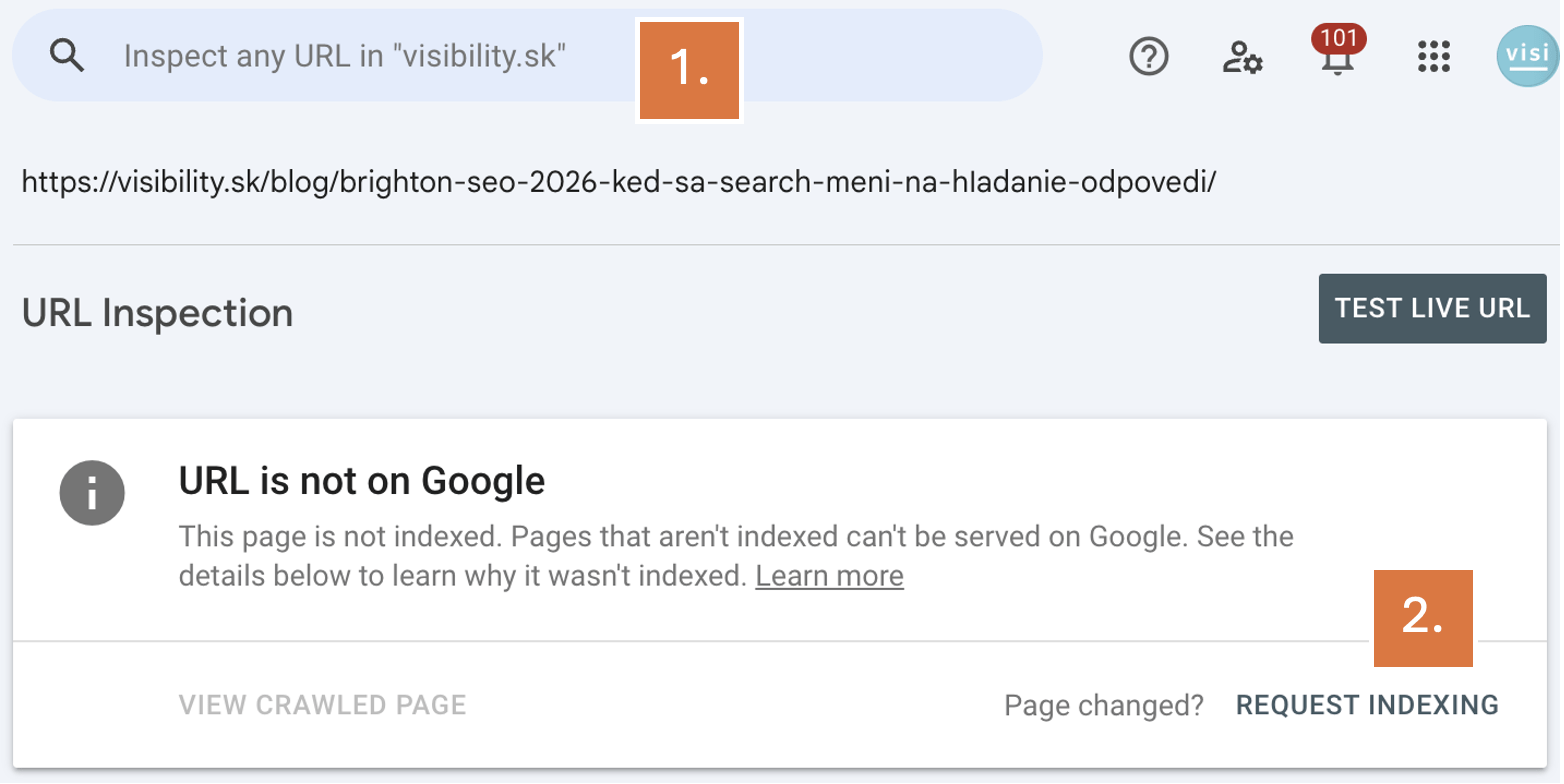Click the This page is not indexed description
The width and height of the screenshot is (1564, 784).
(736, 557)
